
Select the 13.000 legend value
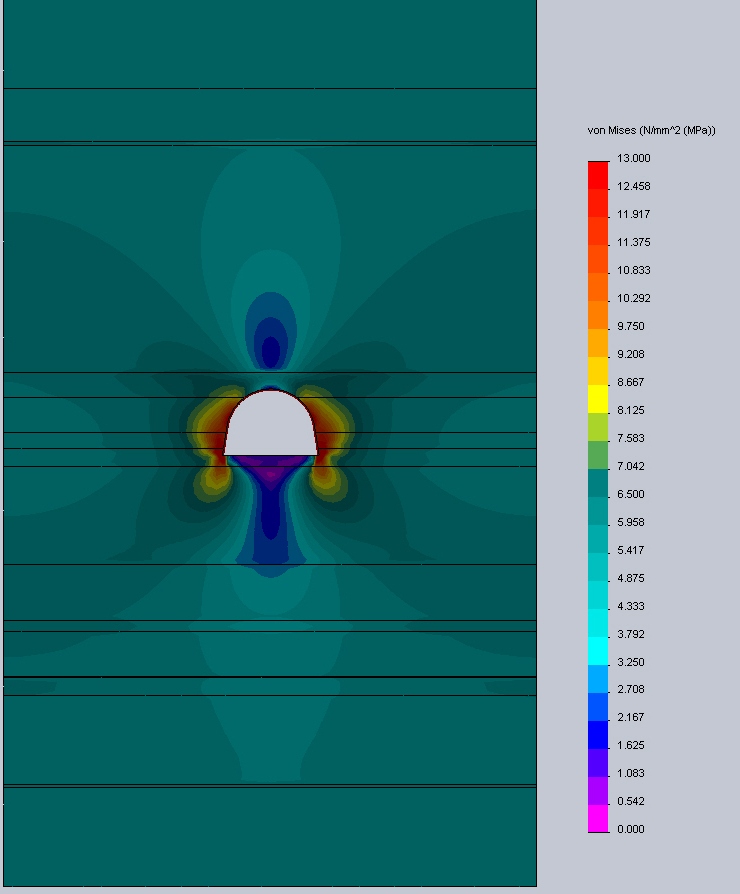(x=633, y=158)
